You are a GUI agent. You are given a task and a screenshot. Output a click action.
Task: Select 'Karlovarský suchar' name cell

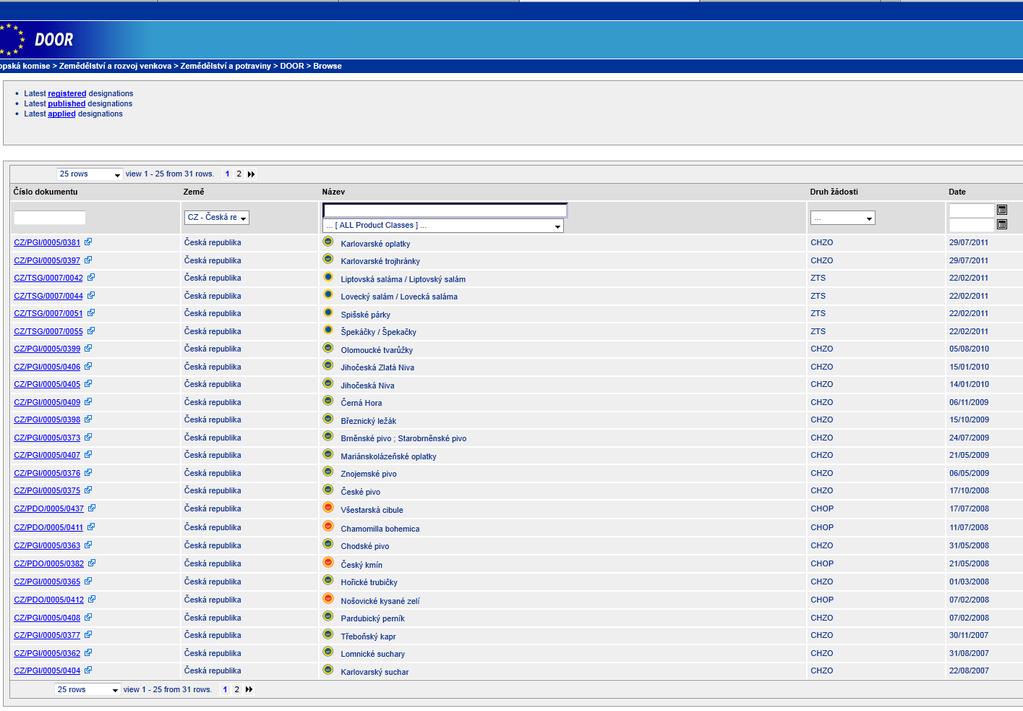tap(374, 672)
